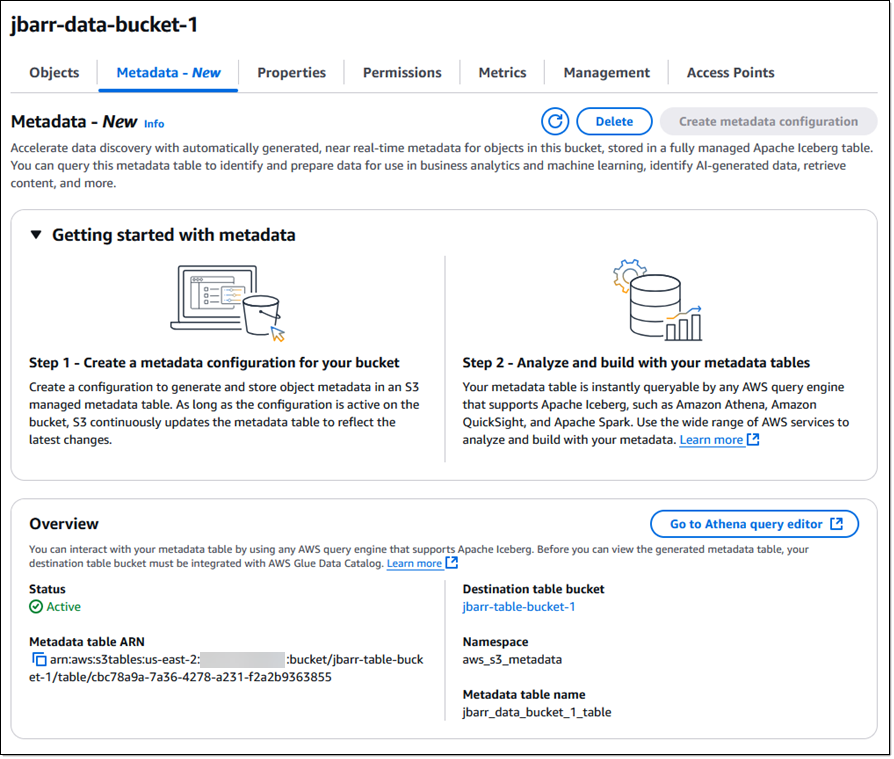The height and width of the screenshot is (759, 894).
Task: Open the Management tab
Action: pos(607,73)
